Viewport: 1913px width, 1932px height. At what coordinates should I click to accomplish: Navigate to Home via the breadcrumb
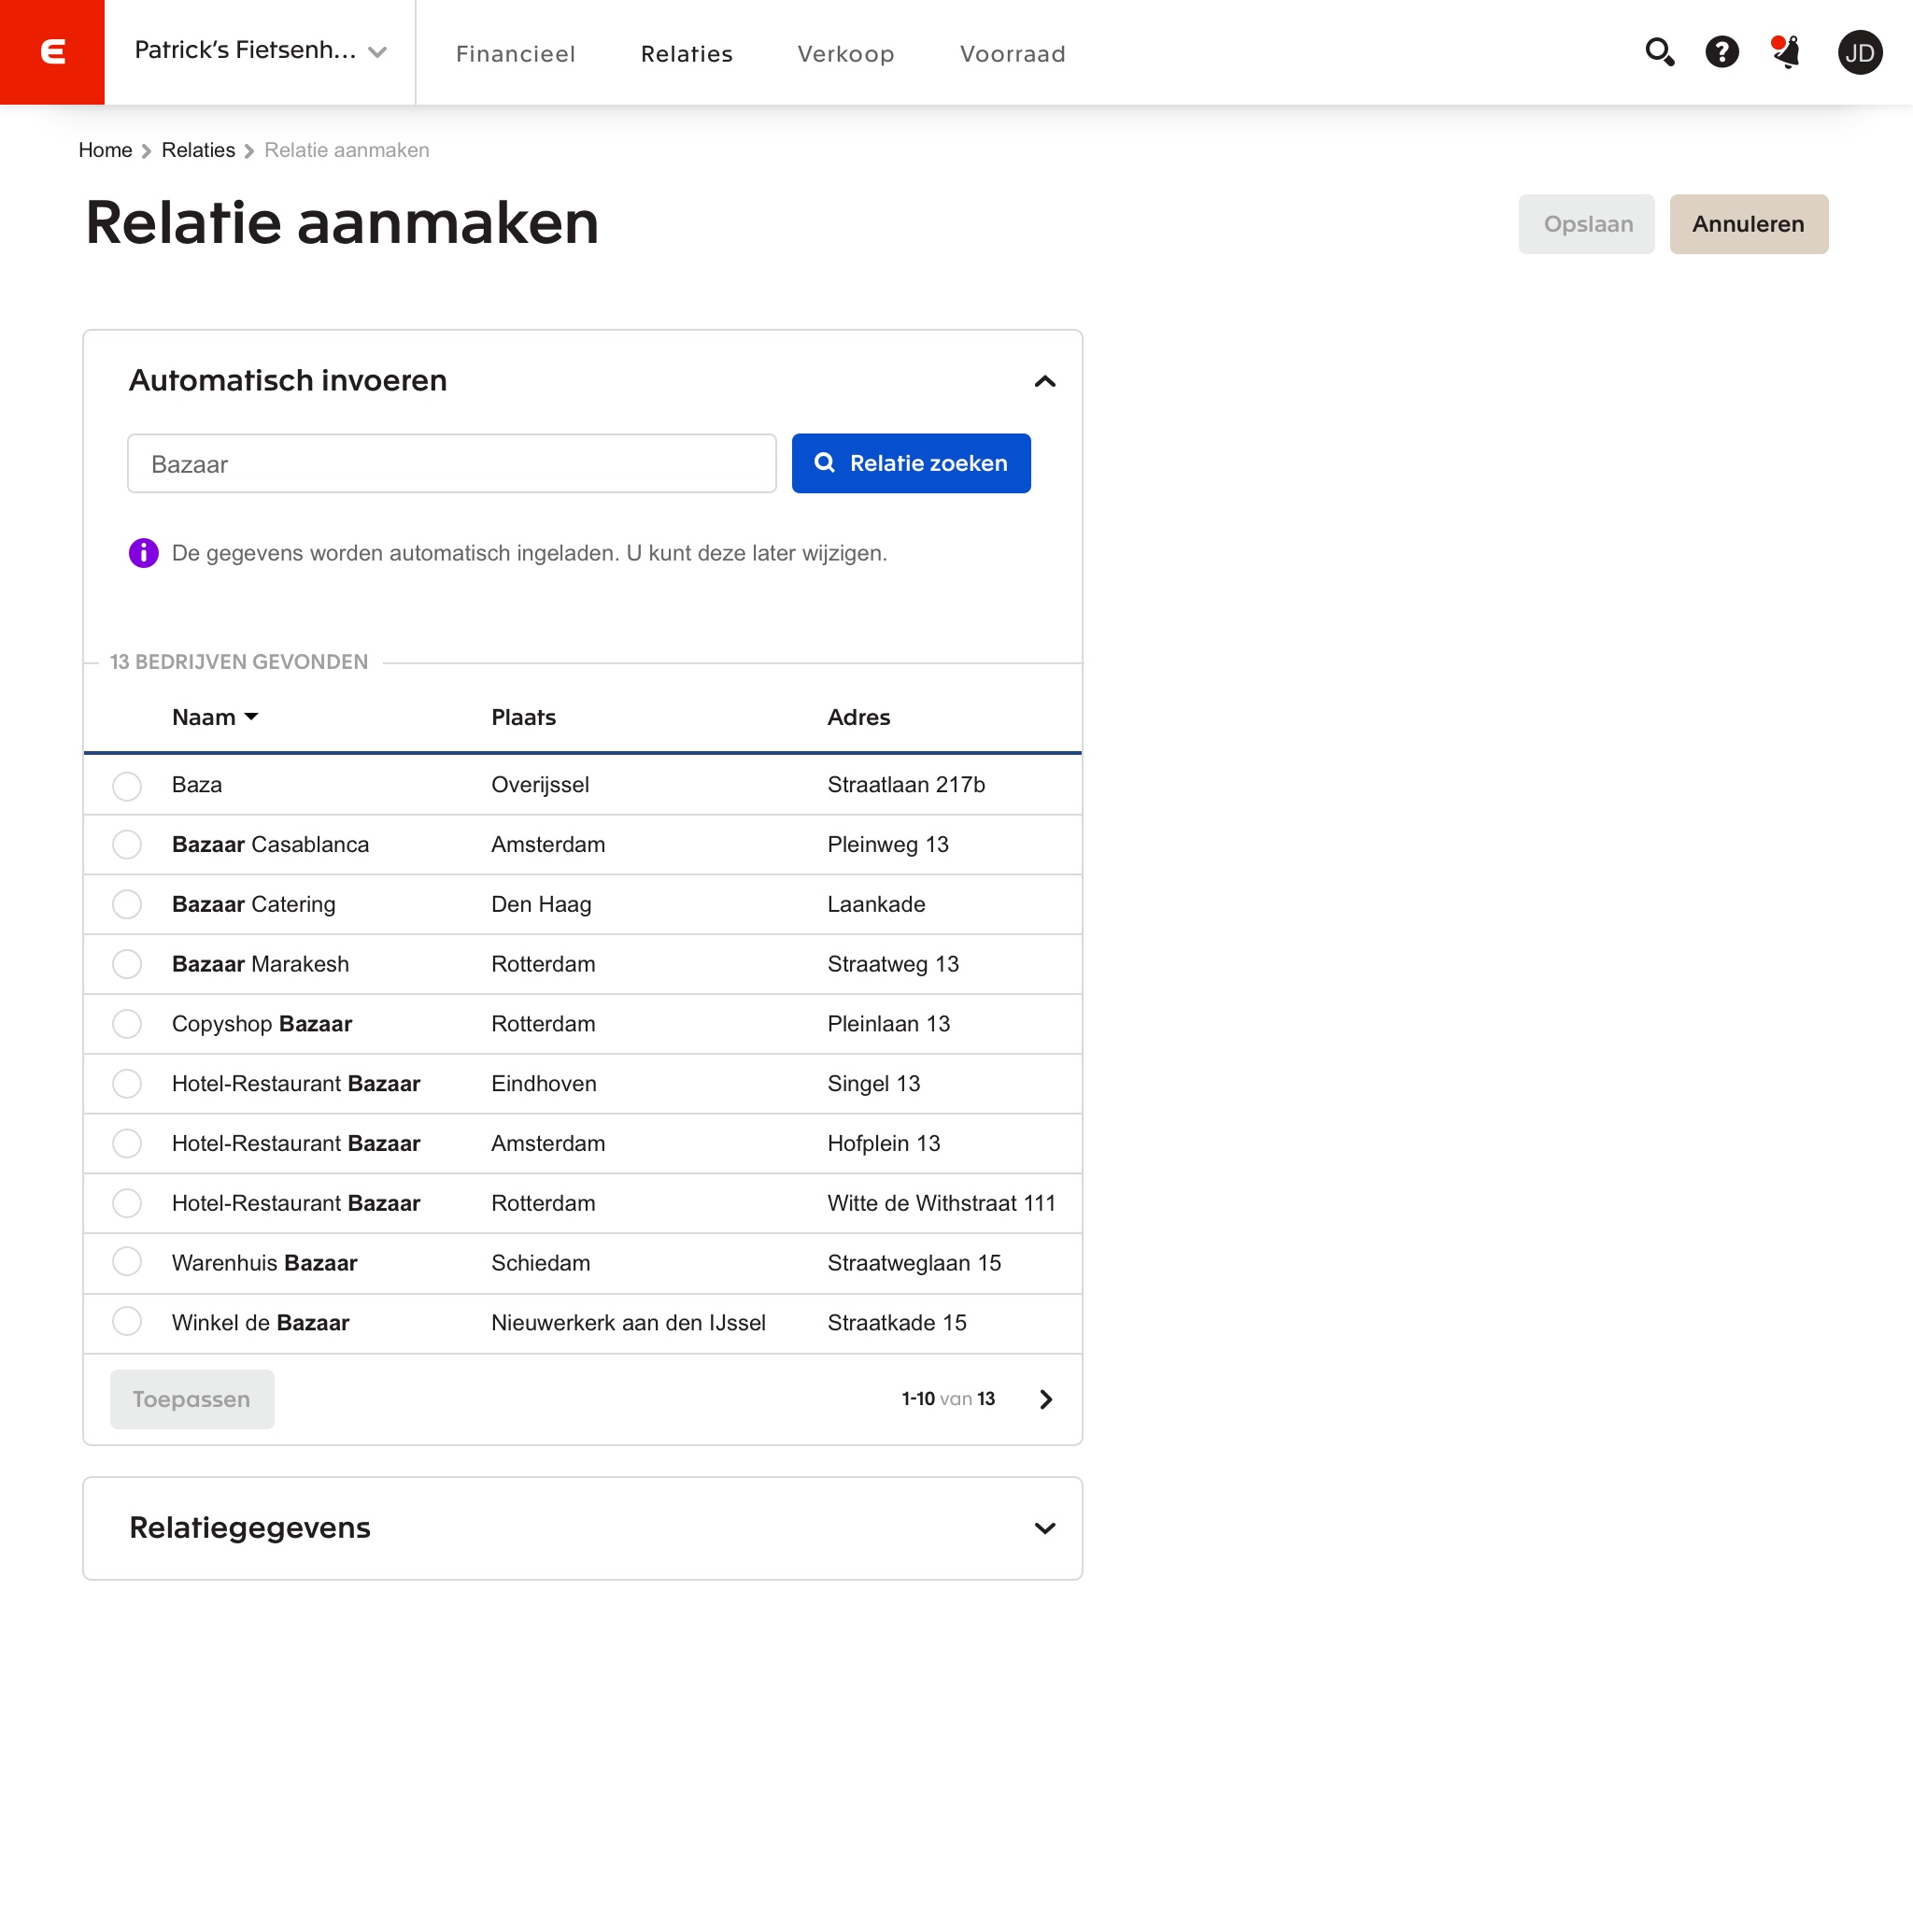coord(105,150)
